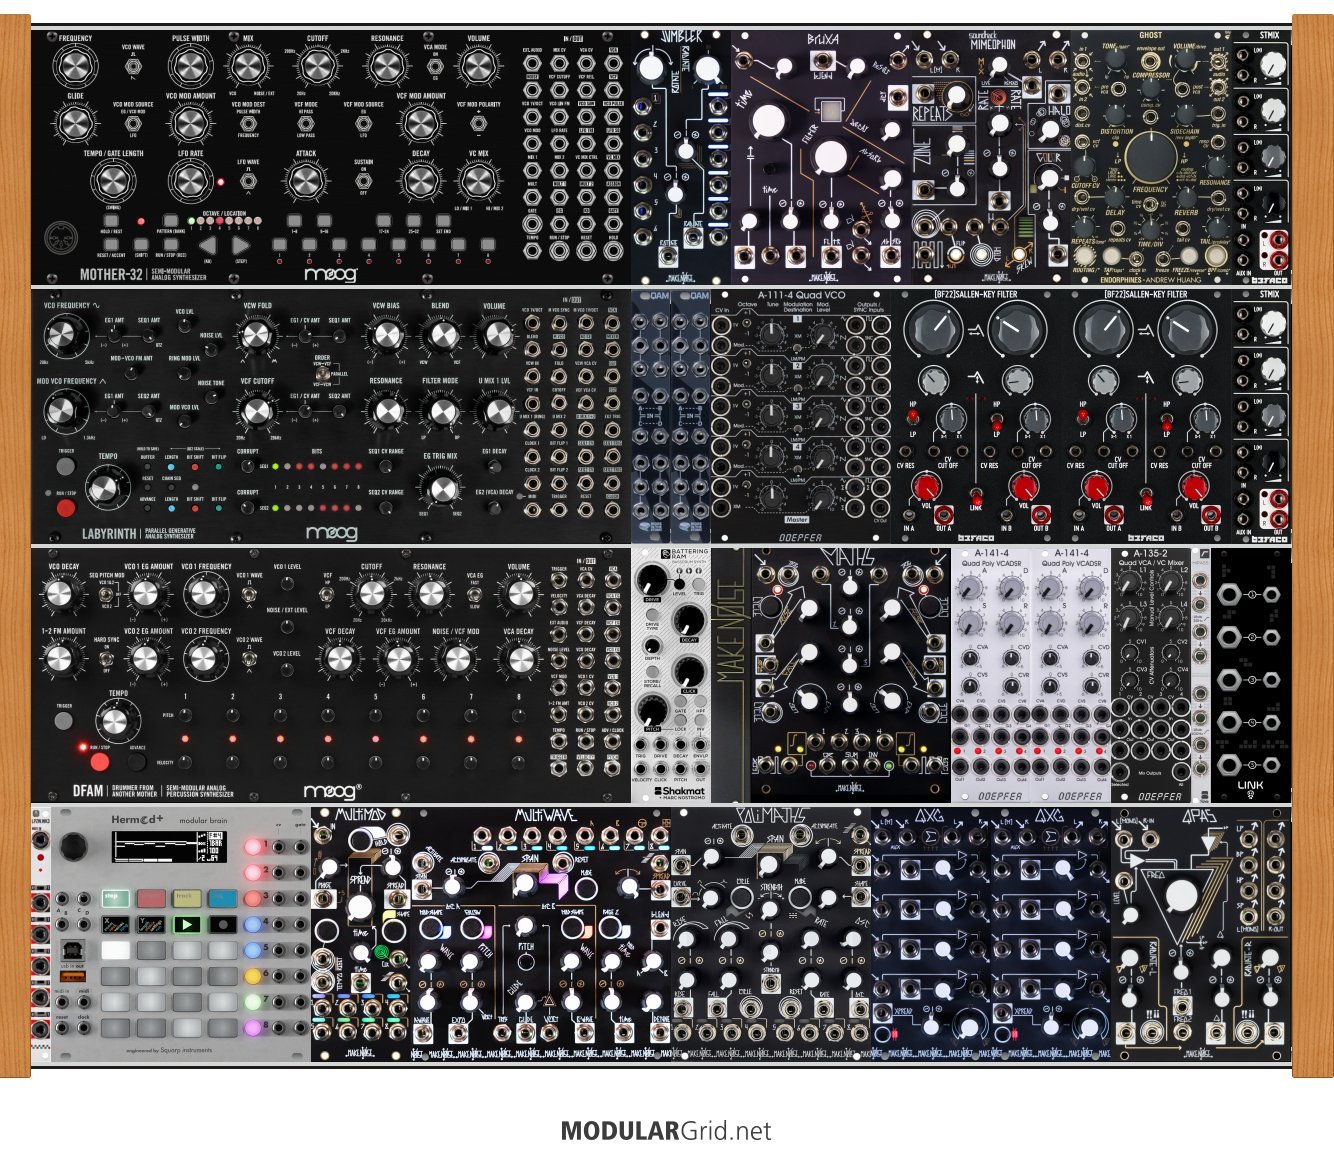Flip the Mother-32 VCF MOD POLARITY switch
Viewport: 1334px width, 1152px height.
pos(478,124)
